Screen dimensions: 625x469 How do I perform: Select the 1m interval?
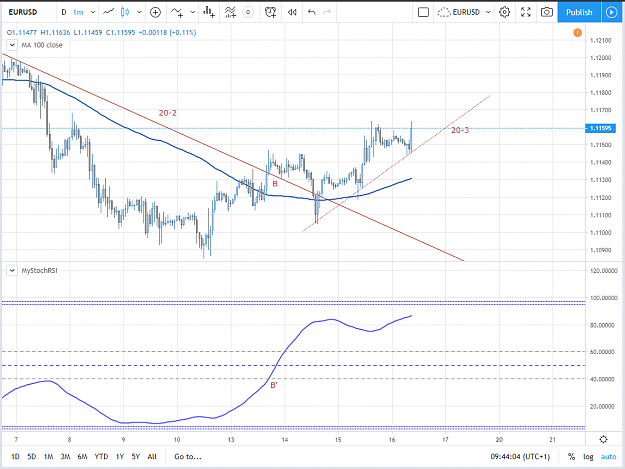click(x=78, y=12)
